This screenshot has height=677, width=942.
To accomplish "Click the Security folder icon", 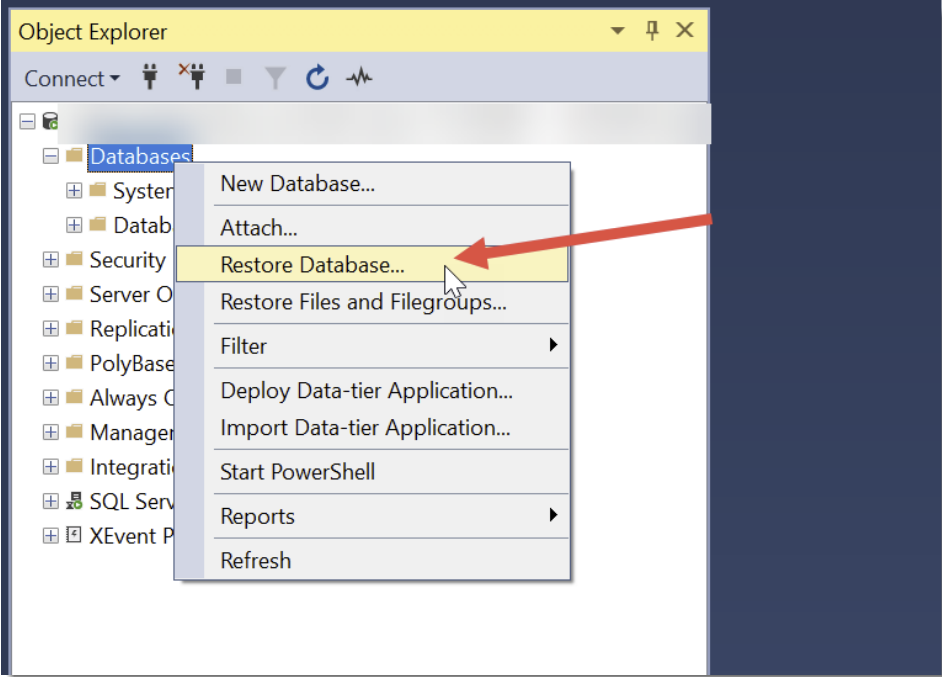I will pyautogui.click(x=74, y=259).
